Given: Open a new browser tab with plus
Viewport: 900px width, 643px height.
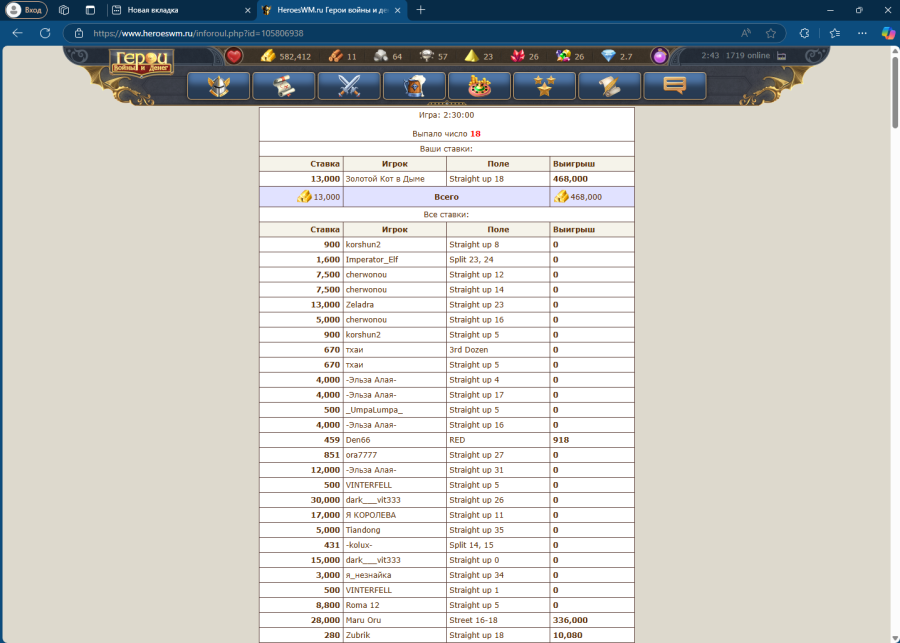Looking at the screenshot, I should coord(421,10).
